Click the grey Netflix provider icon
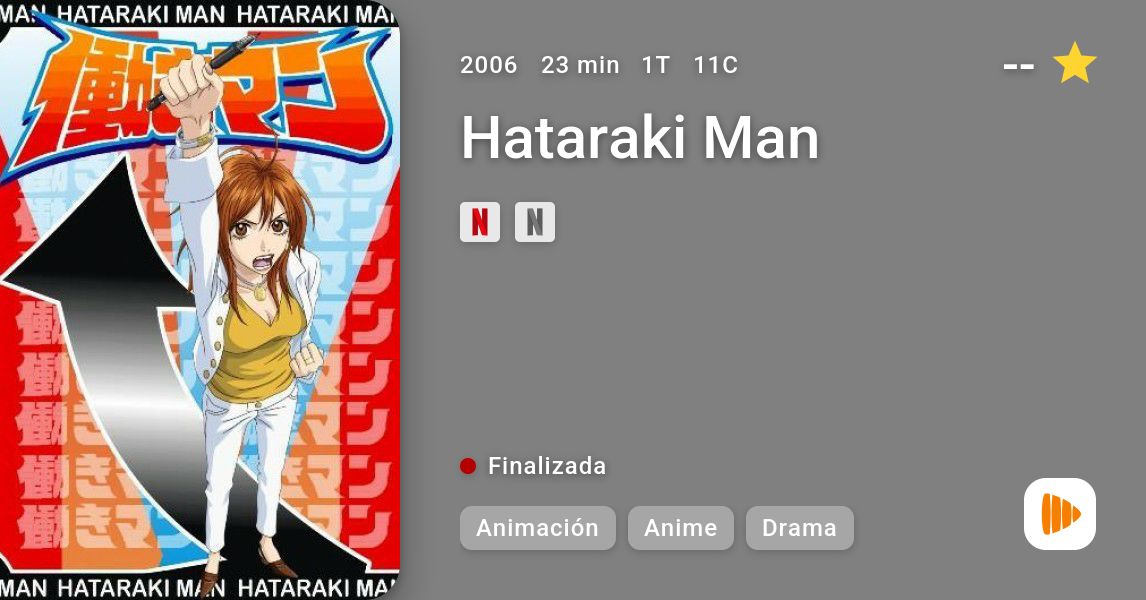Viewport: 1146px width, 600px height. [535, 222]
